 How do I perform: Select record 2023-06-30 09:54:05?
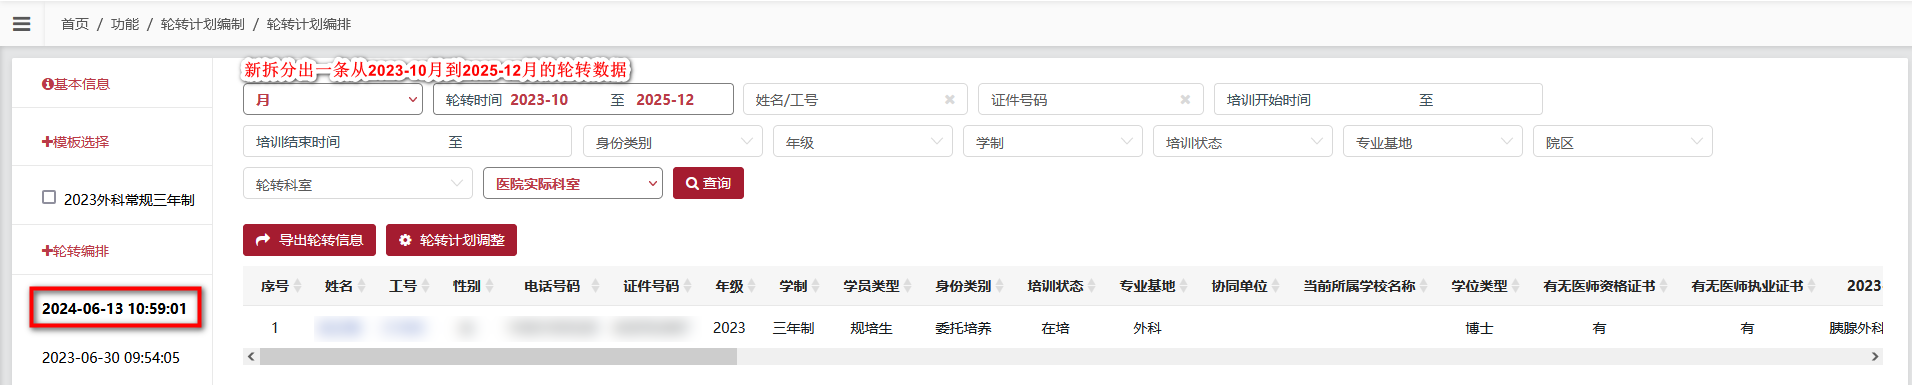pos(111,357)
